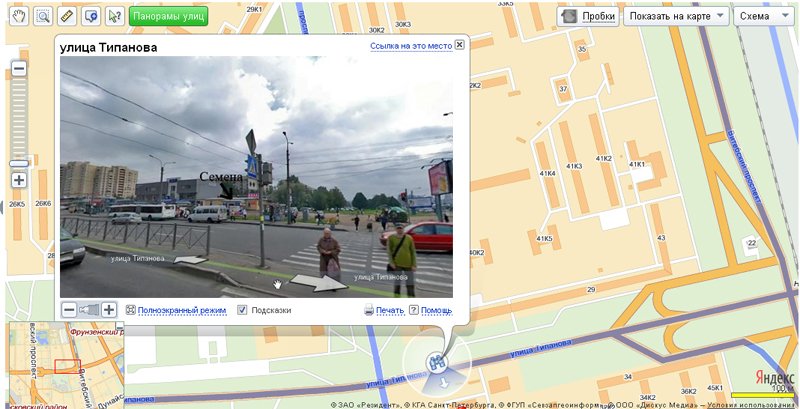
Task: Click the fullscreen mode icon
Action: coord(131,310)
